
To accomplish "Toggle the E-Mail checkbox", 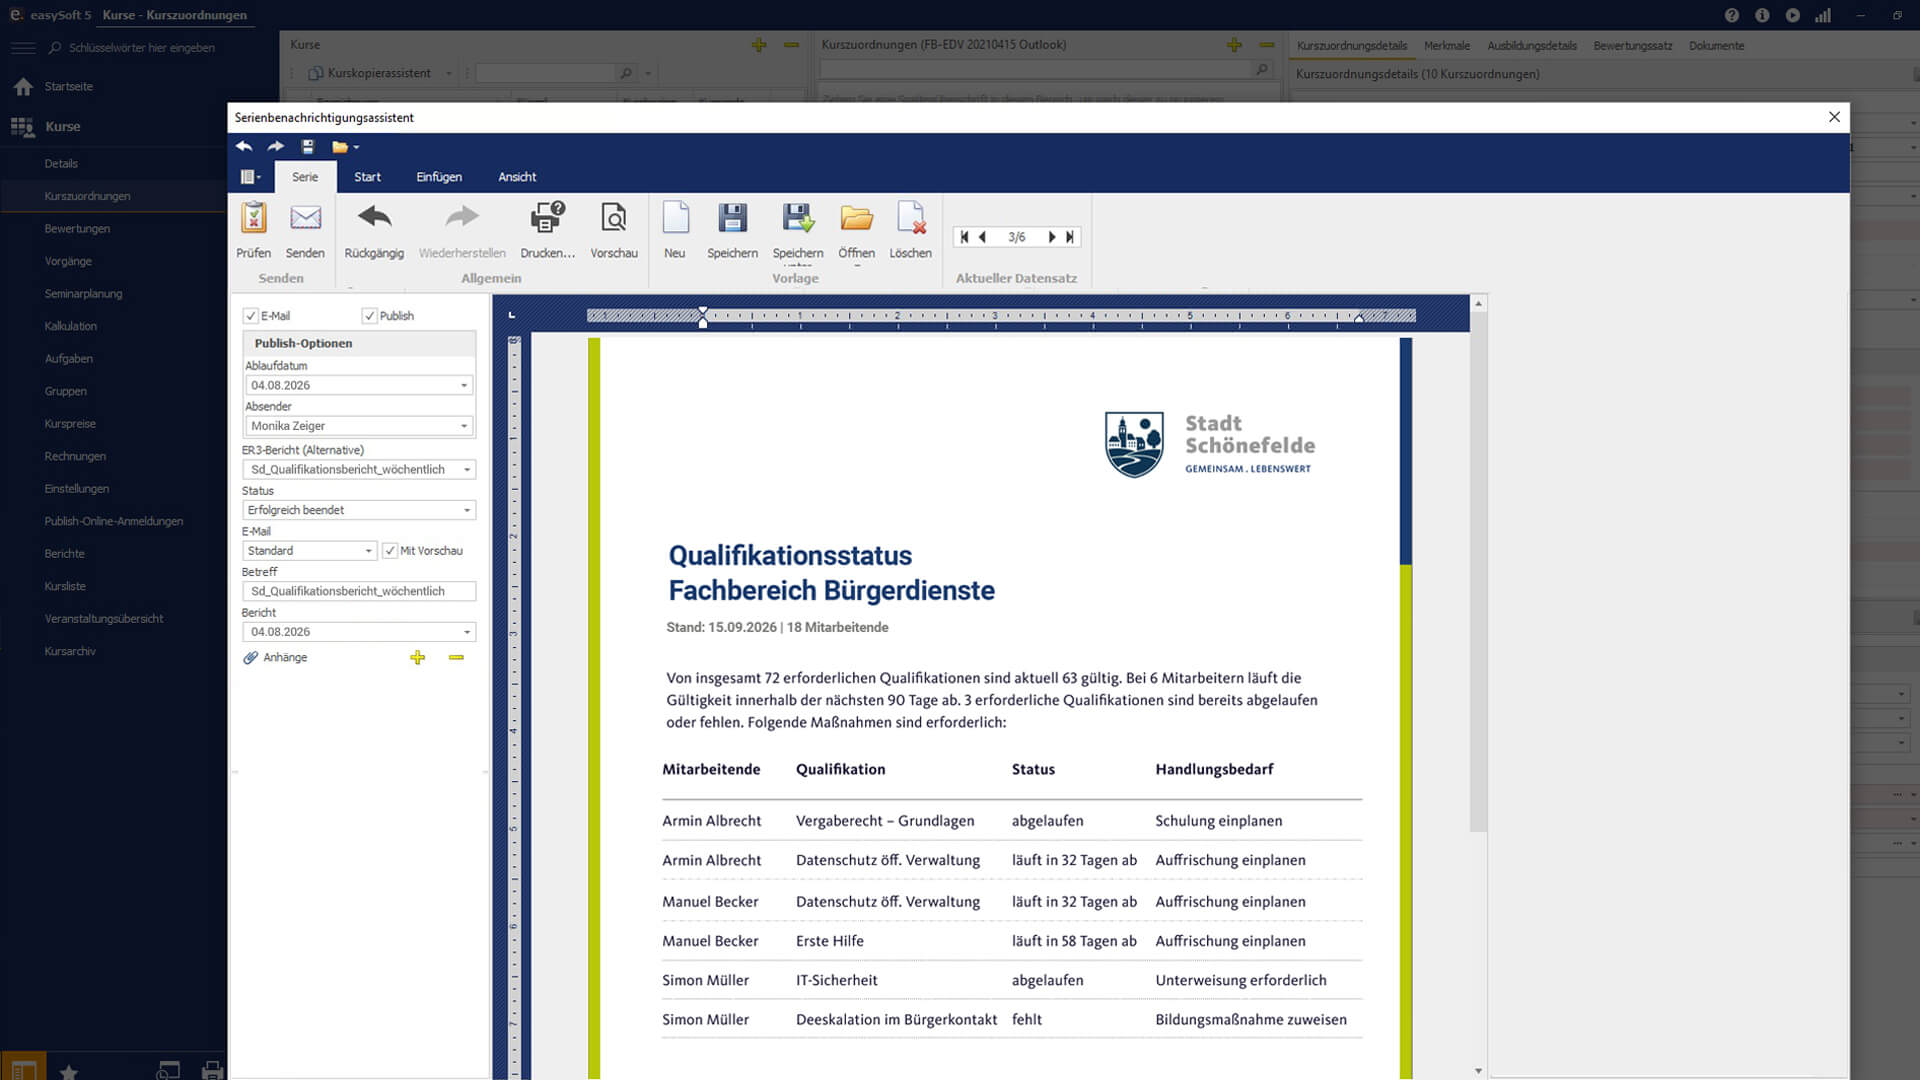I will (x=251, y=316).
